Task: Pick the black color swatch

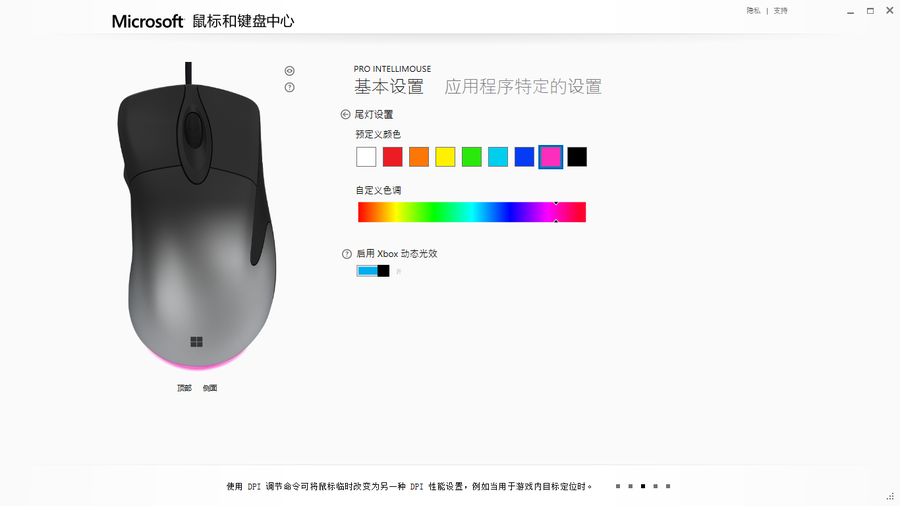Action: [x=577, y=157]
